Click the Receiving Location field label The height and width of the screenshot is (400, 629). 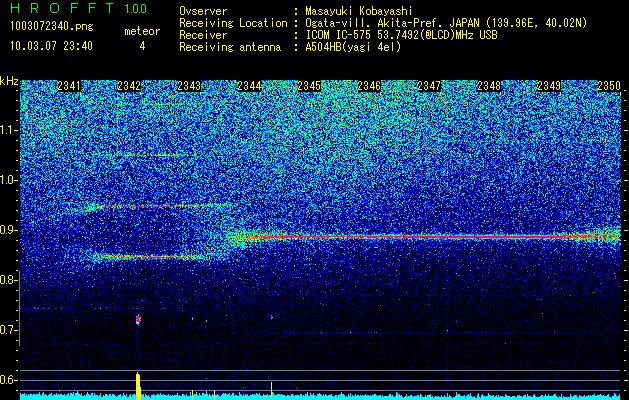[x=233, y=23]
